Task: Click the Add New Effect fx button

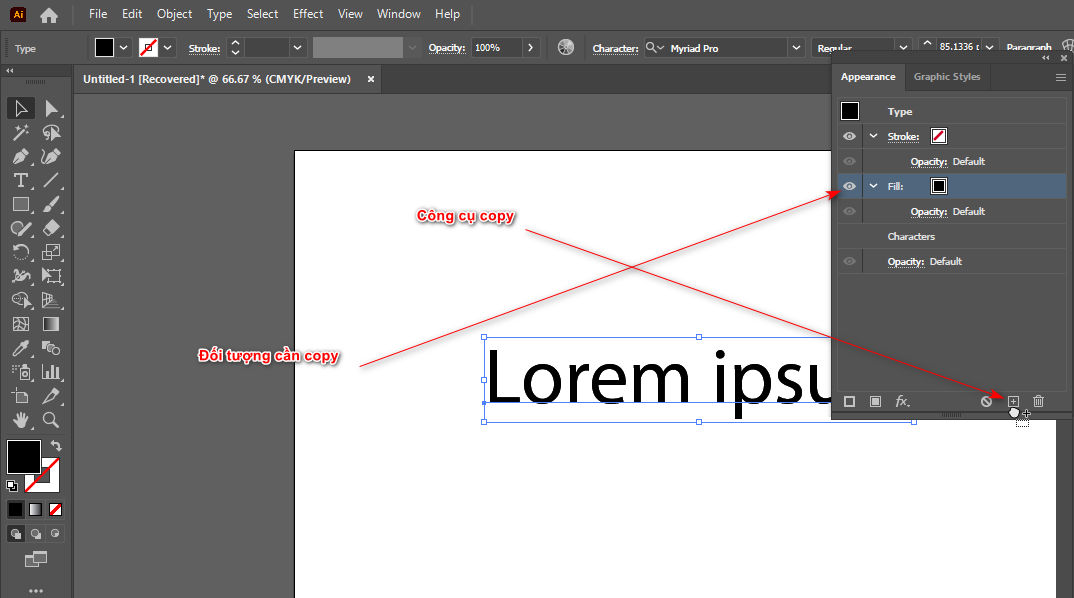Action: tap(902, 401)
